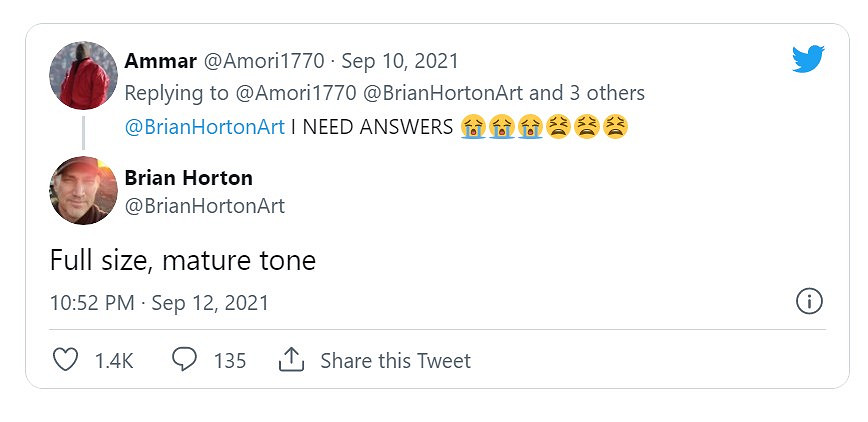Screen dimensions: 868x422
Task: Open Ammar's profile picture
Action: 84,75
